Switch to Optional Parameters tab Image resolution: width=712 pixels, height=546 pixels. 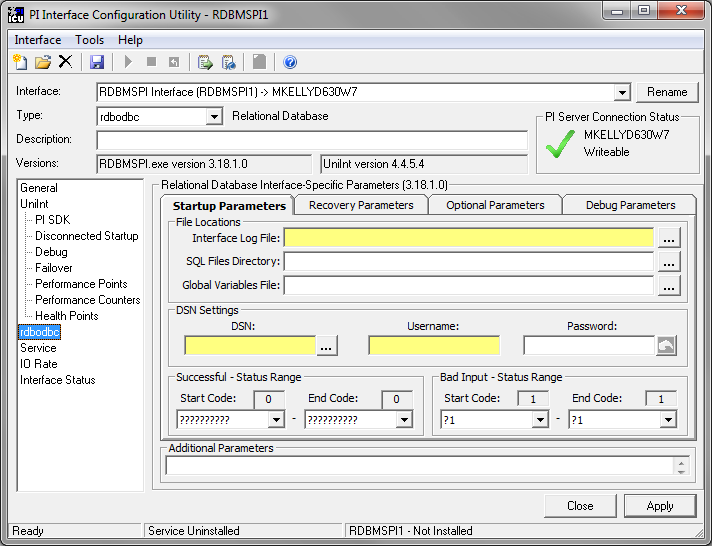click(x=495, y=205)
